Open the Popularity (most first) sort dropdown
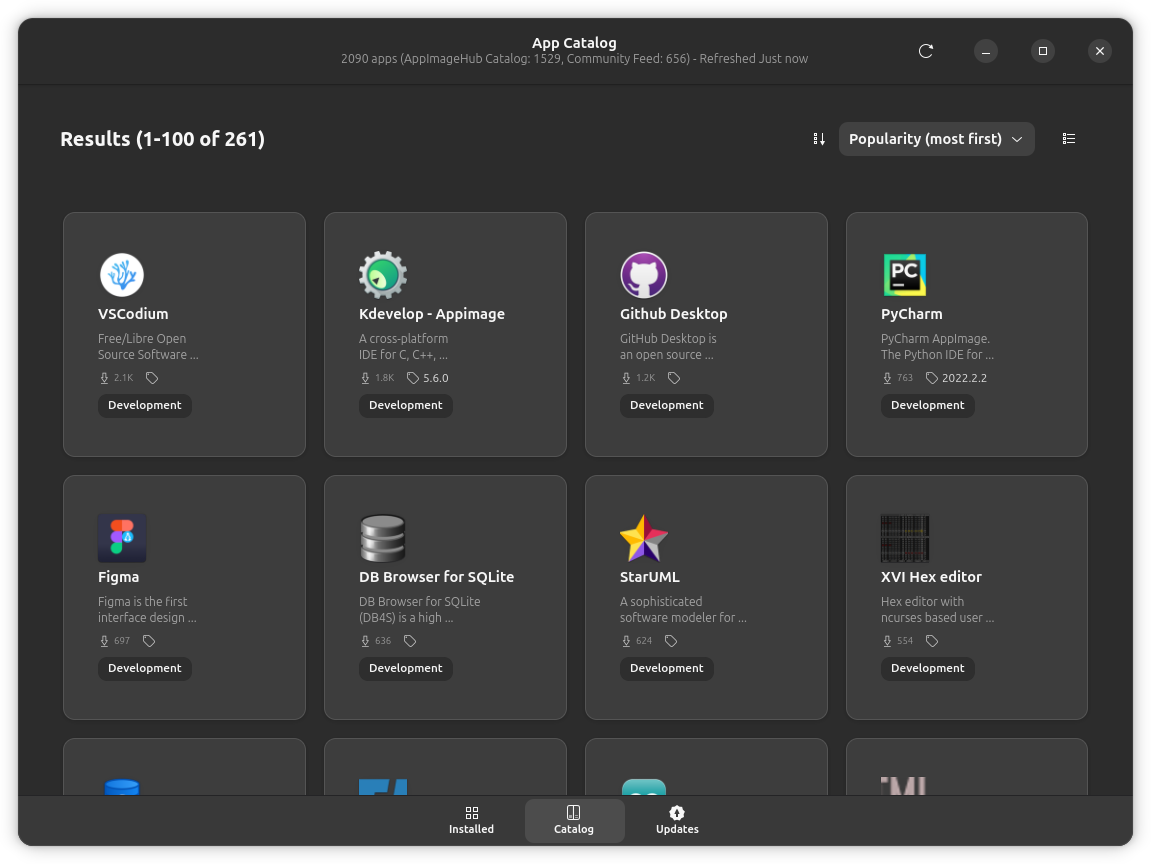Screen dimensions: 1151x864 pyautogui.click(x=936, y=139)
